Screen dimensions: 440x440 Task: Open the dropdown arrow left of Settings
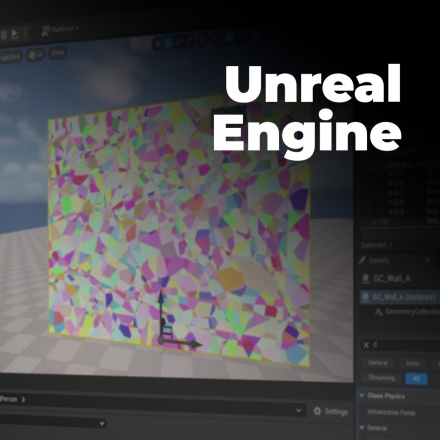click(x=299, y=411)
